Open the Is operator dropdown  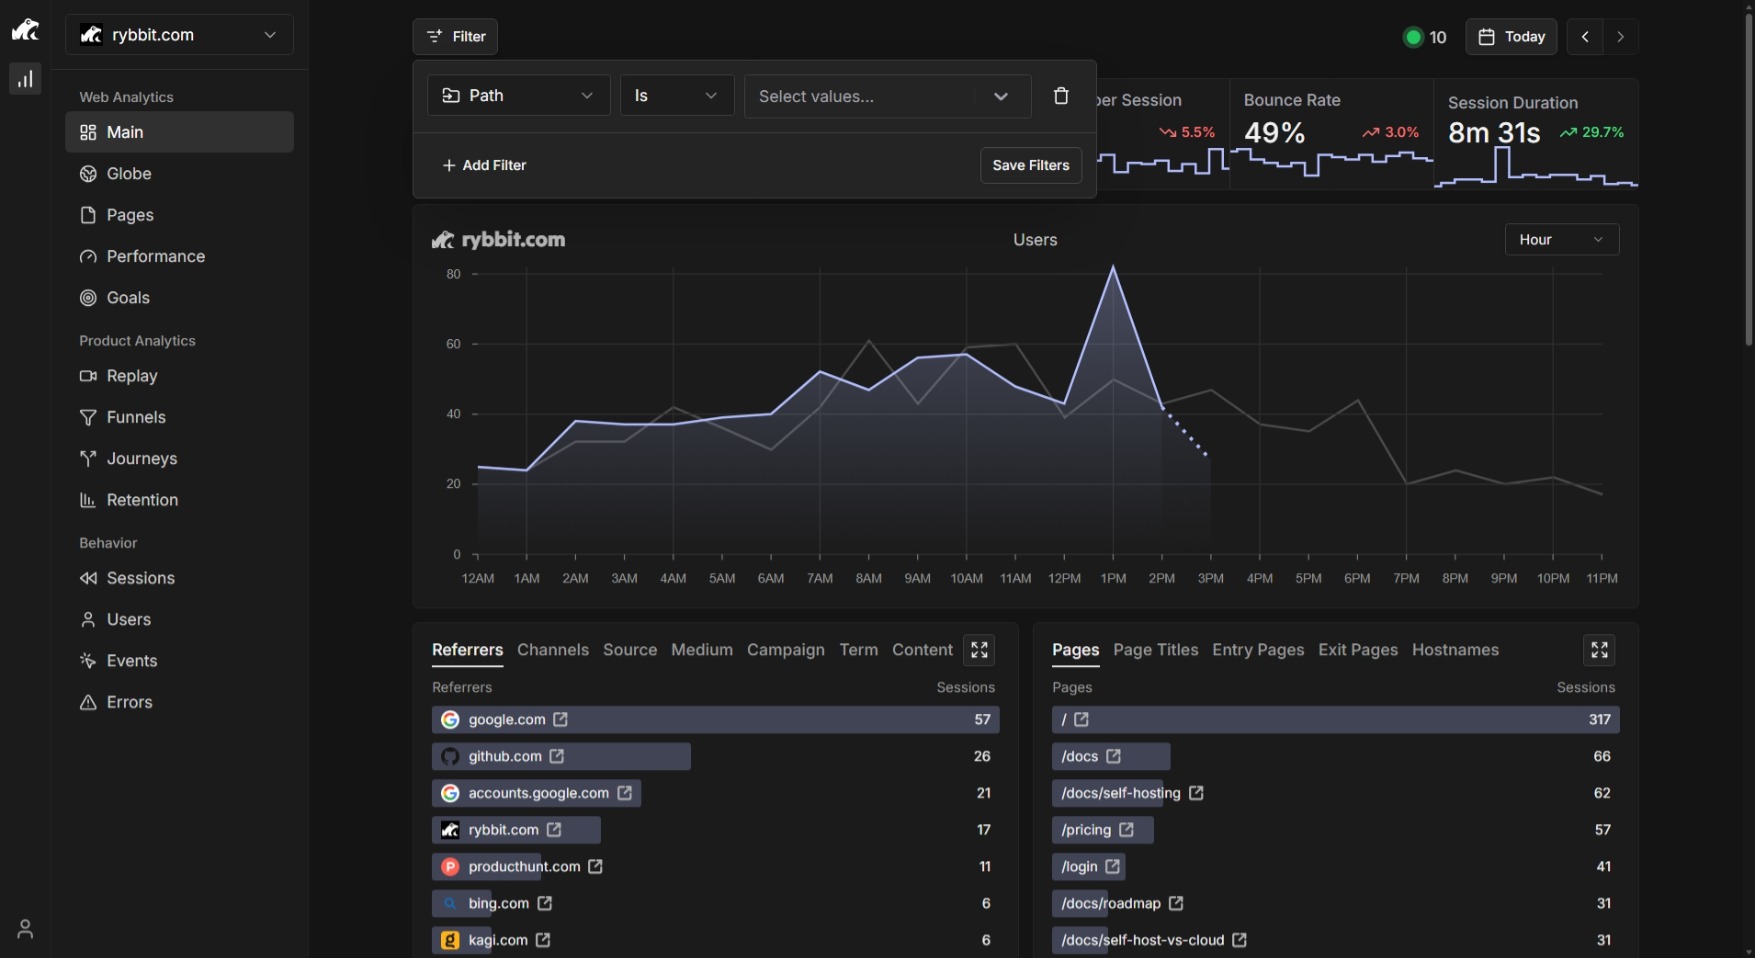point(676,96)
